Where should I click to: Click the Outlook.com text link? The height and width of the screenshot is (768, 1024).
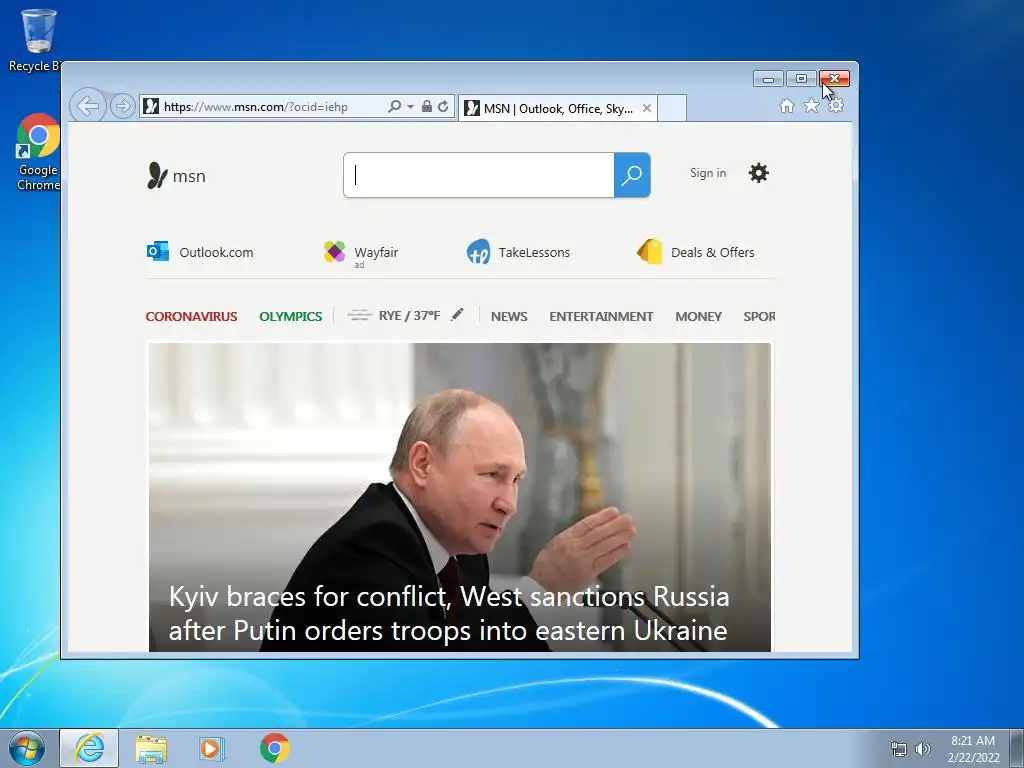click(216, 253)
